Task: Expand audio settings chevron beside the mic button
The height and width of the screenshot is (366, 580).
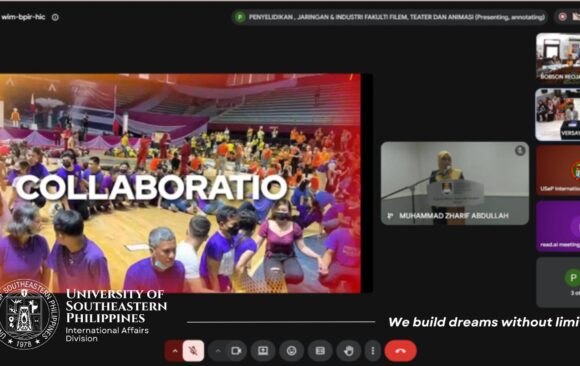Action: coord(175,350)
